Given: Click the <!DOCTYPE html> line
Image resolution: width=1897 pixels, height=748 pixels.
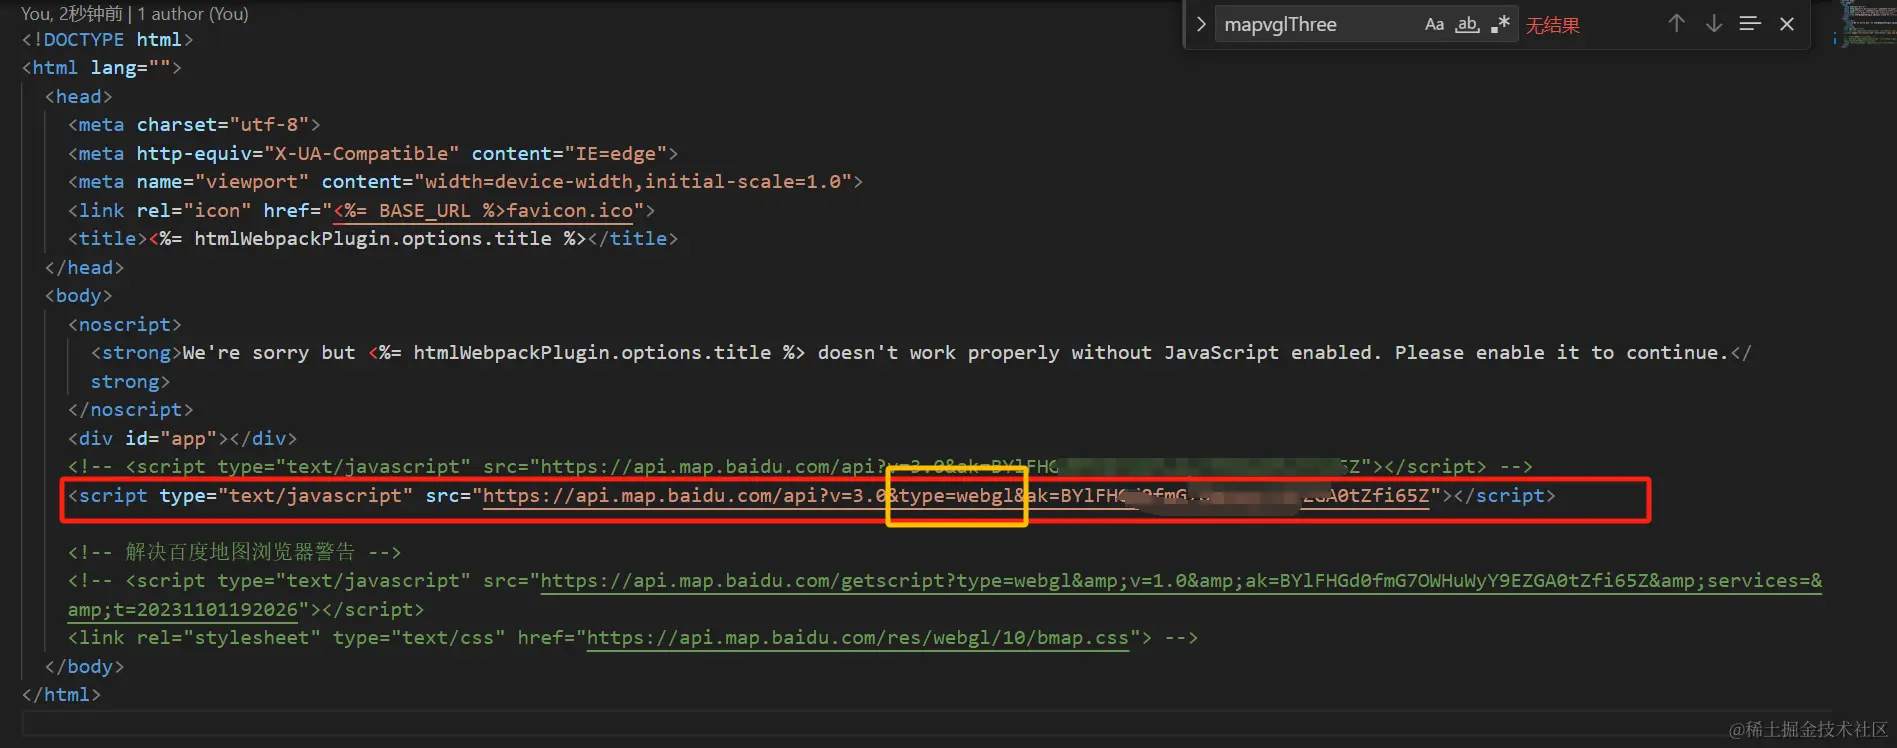Looking at the screenshot, I should tap(108, 40).
